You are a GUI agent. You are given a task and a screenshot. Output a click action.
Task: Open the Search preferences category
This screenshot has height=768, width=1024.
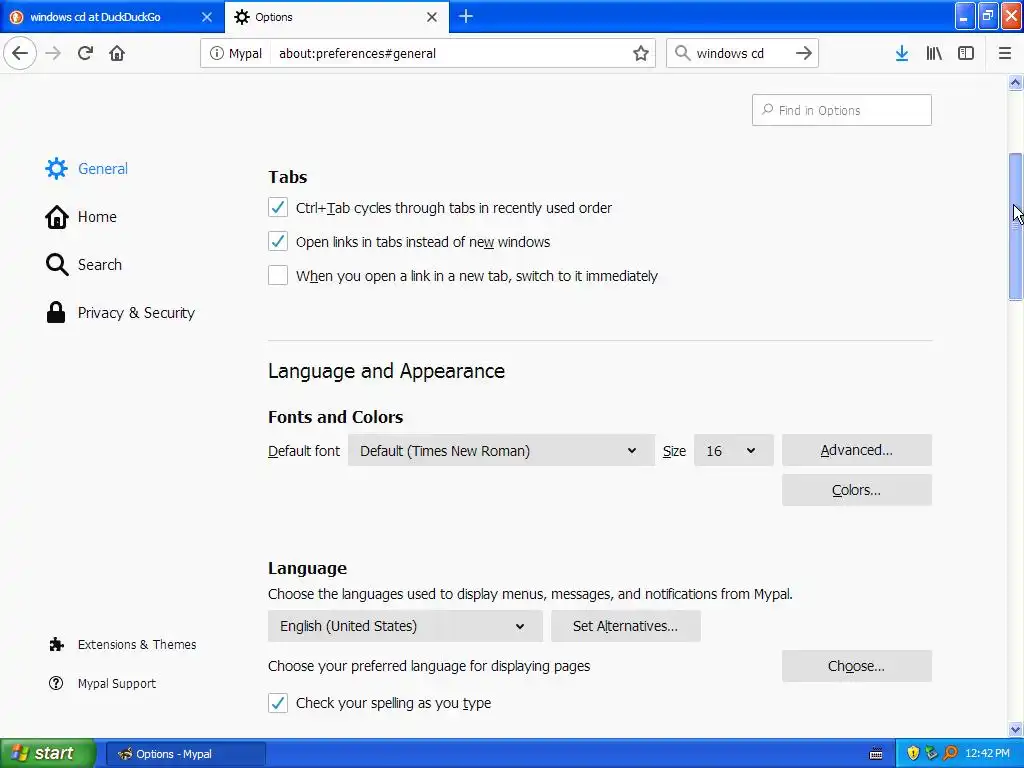pyautogui.click(x=84, y=264)
